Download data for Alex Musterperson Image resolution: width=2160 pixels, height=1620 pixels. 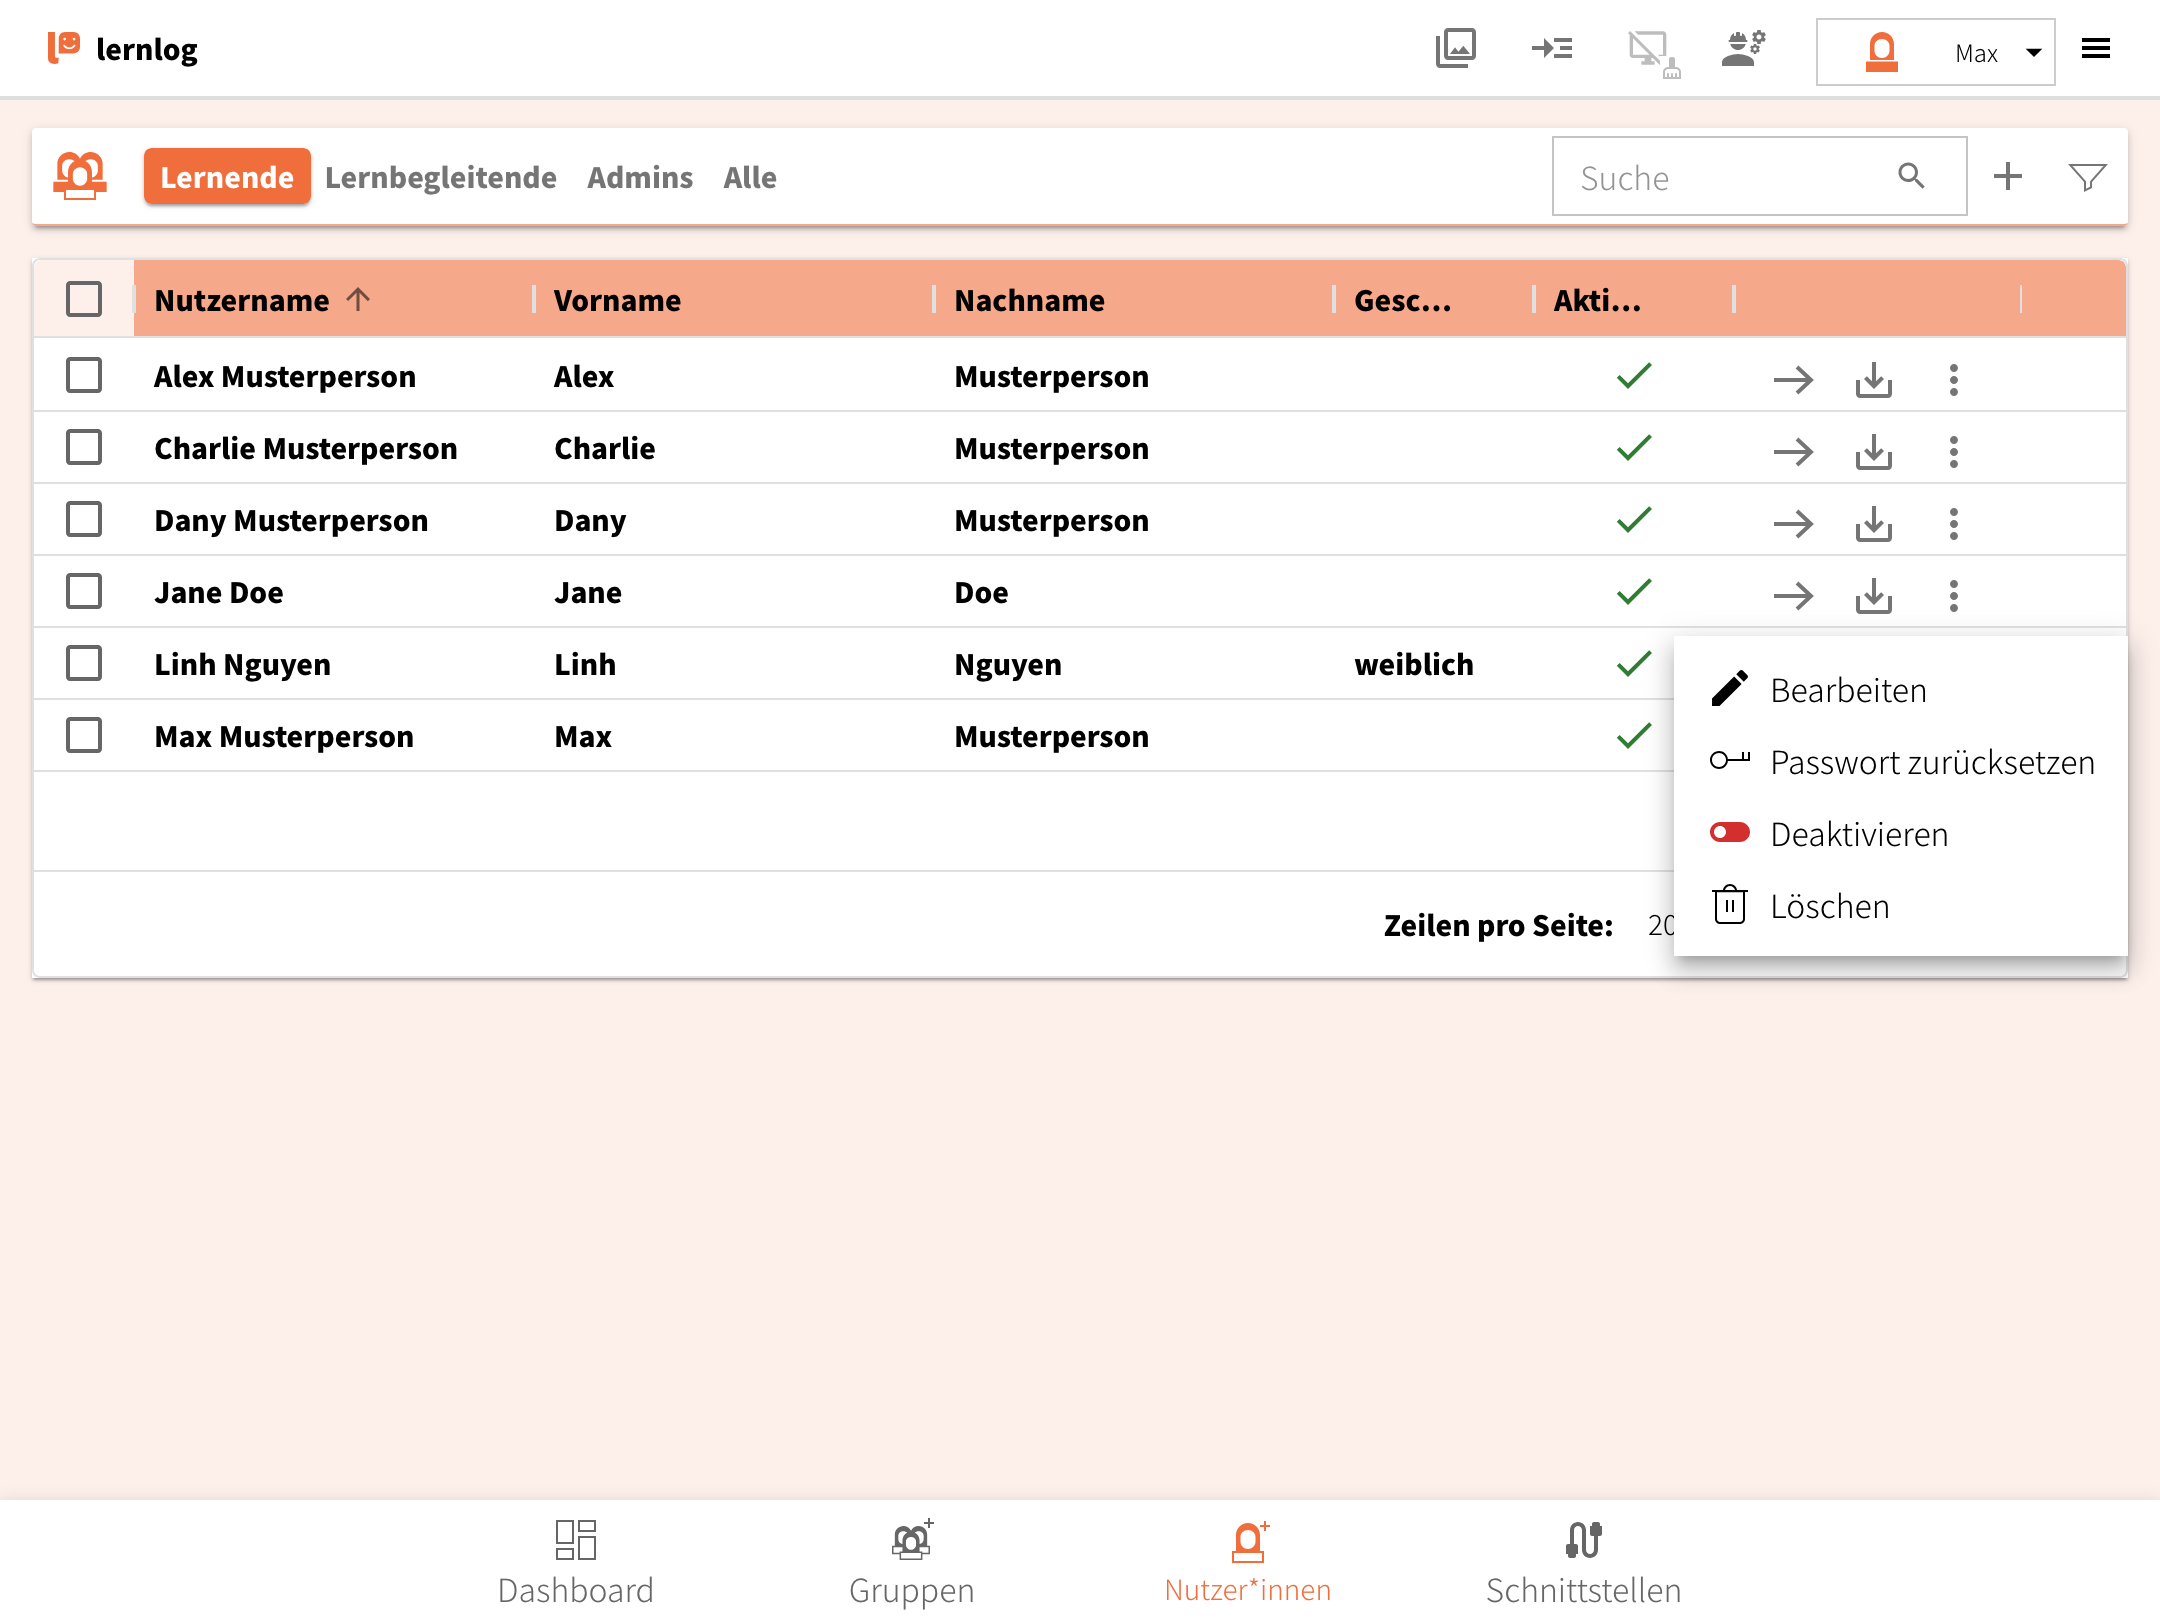[1873, 379]
